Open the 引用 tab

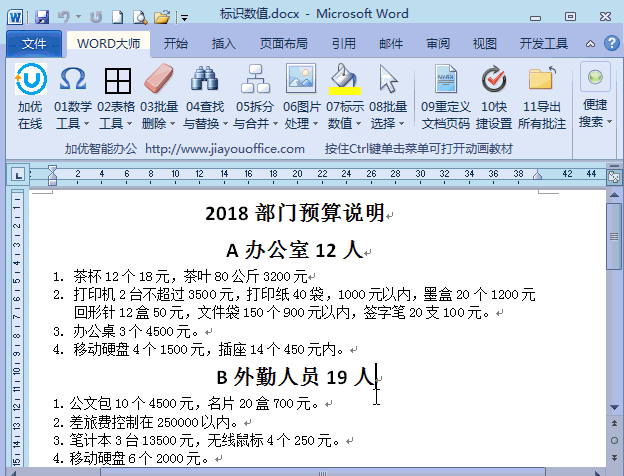coord(344,43)
